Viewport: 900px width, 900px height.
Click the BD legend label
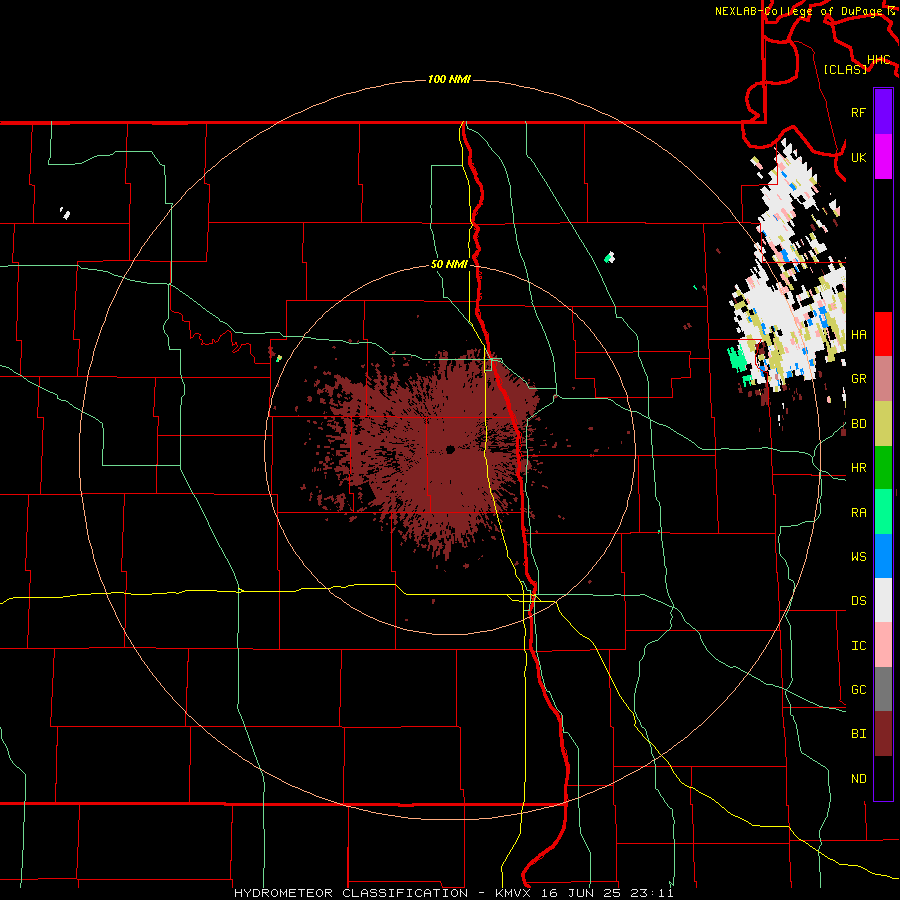858,424
